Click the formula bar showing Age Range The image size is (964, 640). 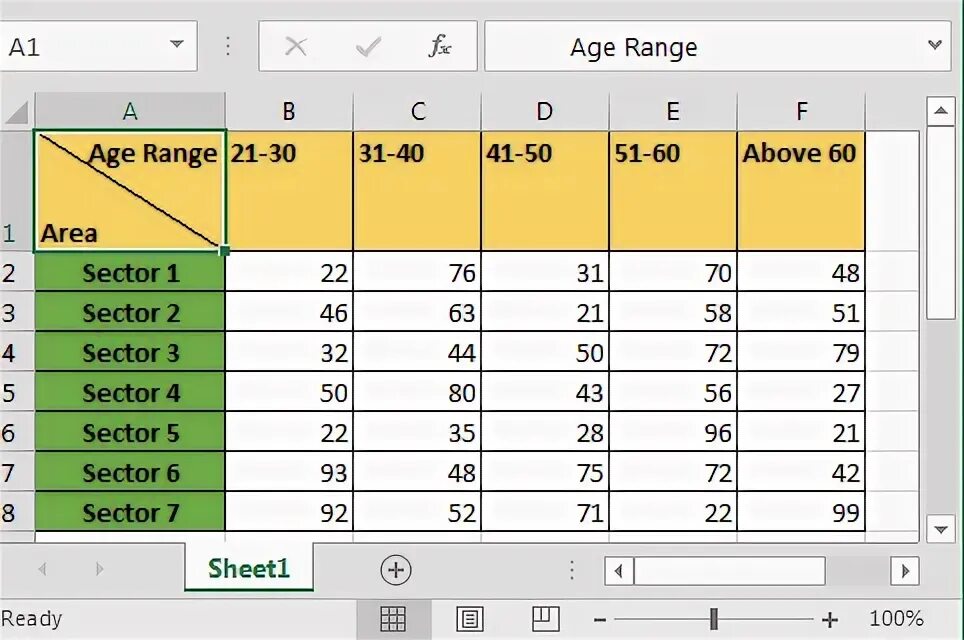[717, 46]
